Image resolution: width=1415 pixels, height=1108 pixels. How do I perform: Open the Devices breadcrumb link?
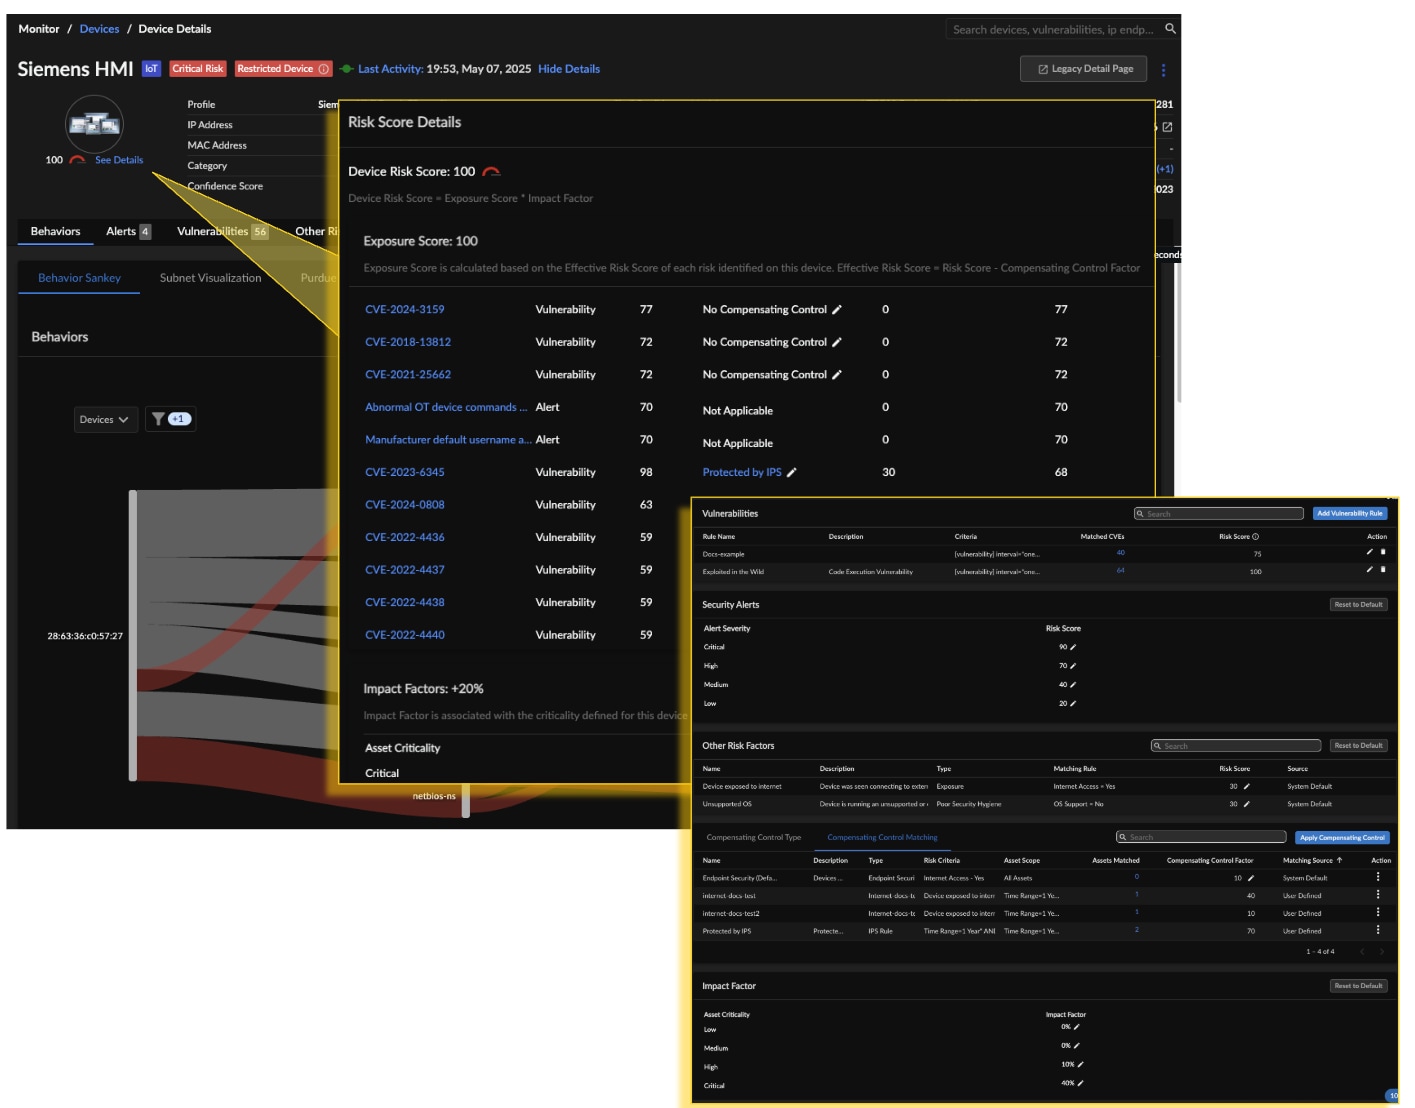tap(99, 29)
